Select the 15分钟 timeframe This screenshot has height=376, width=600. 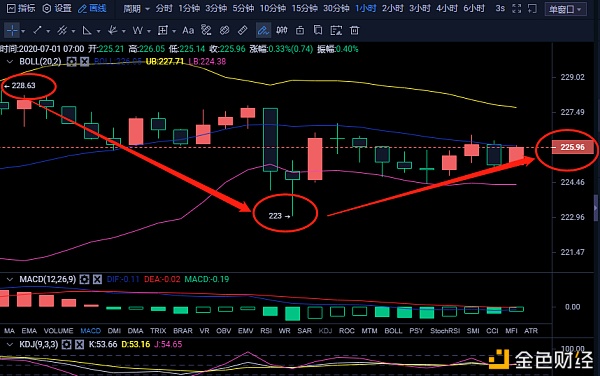tap(304, 8)
